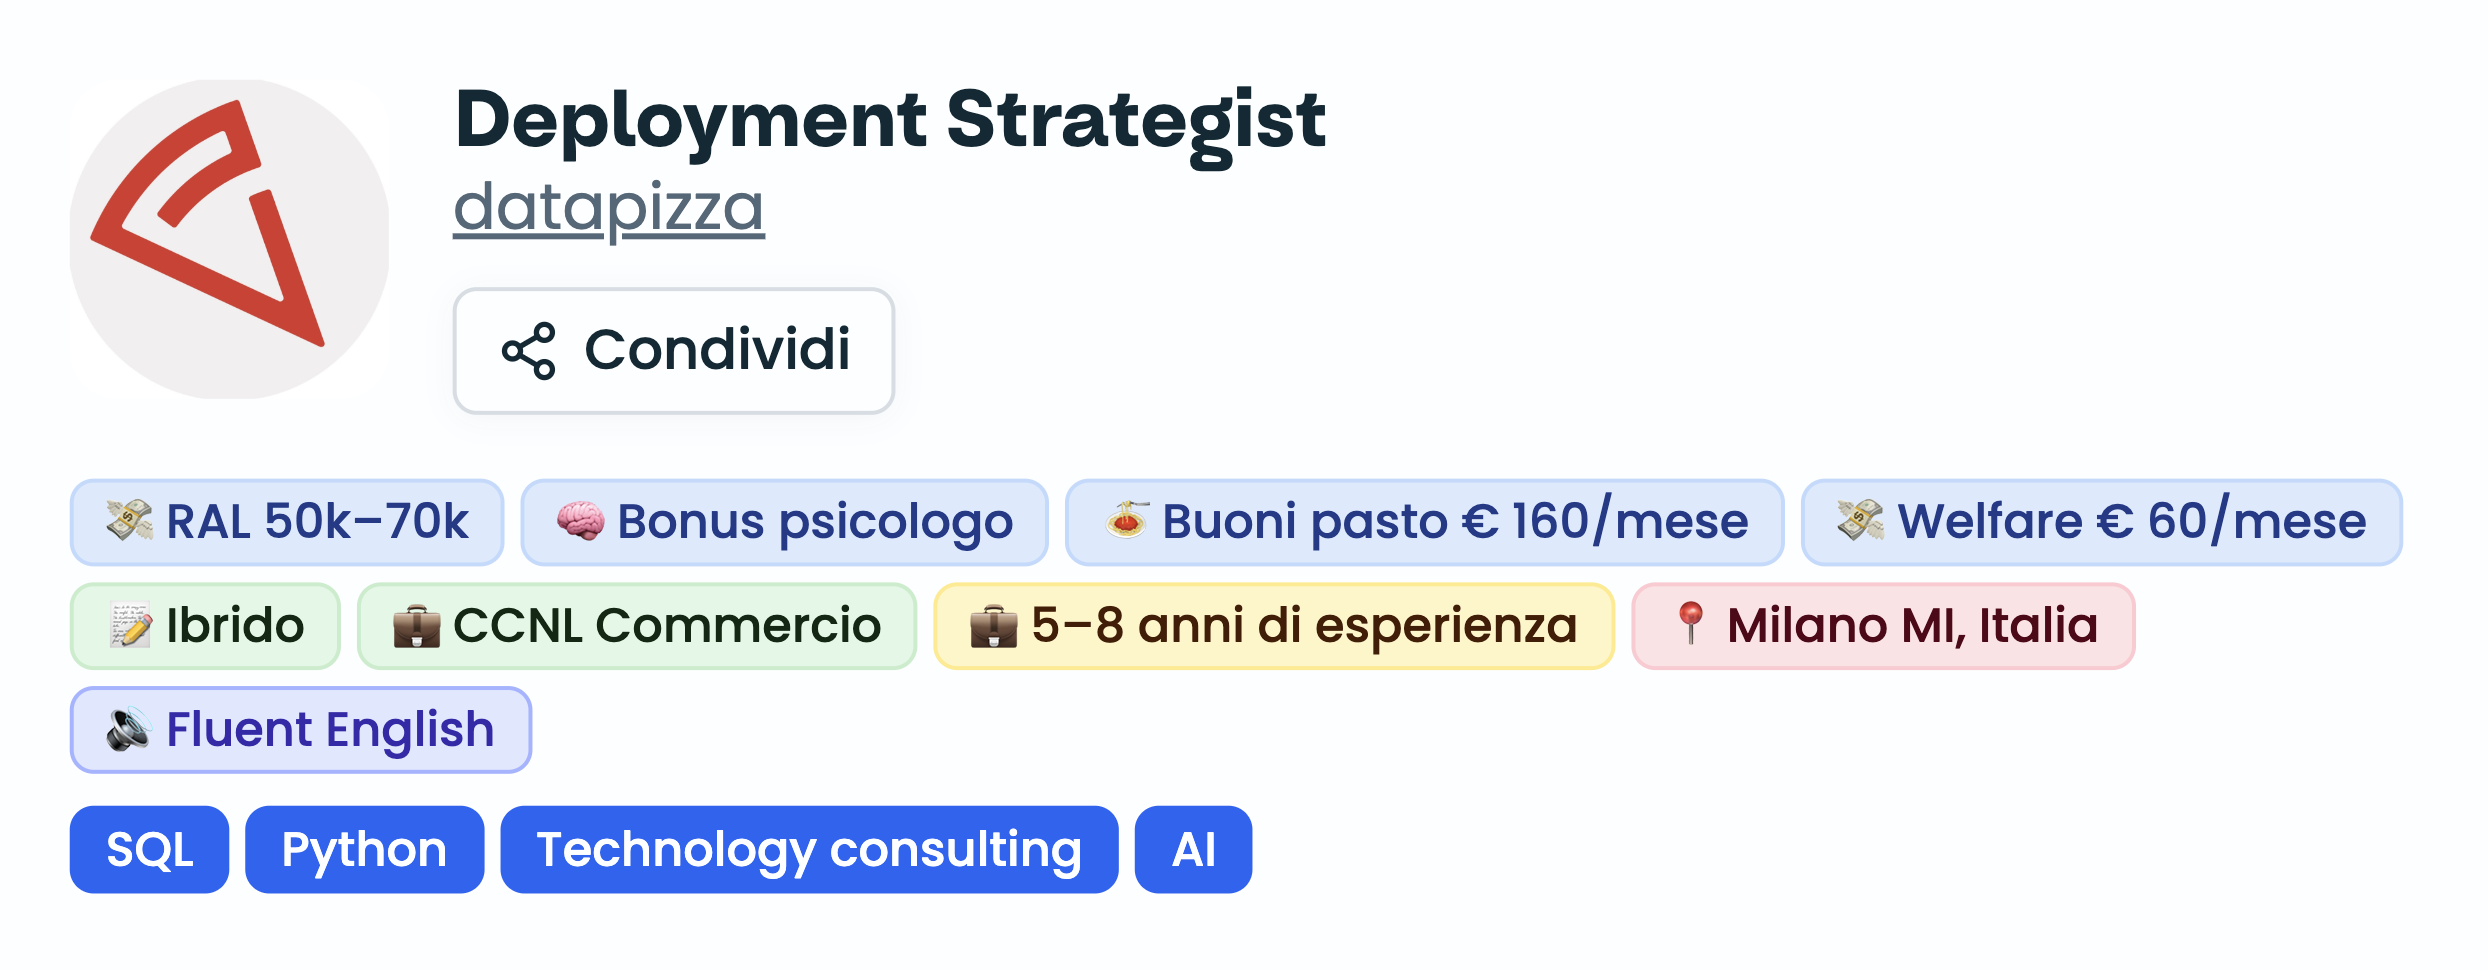Click the RAL 50k–70k salary badge
The image size is (2488, 970).
[287, 522]
